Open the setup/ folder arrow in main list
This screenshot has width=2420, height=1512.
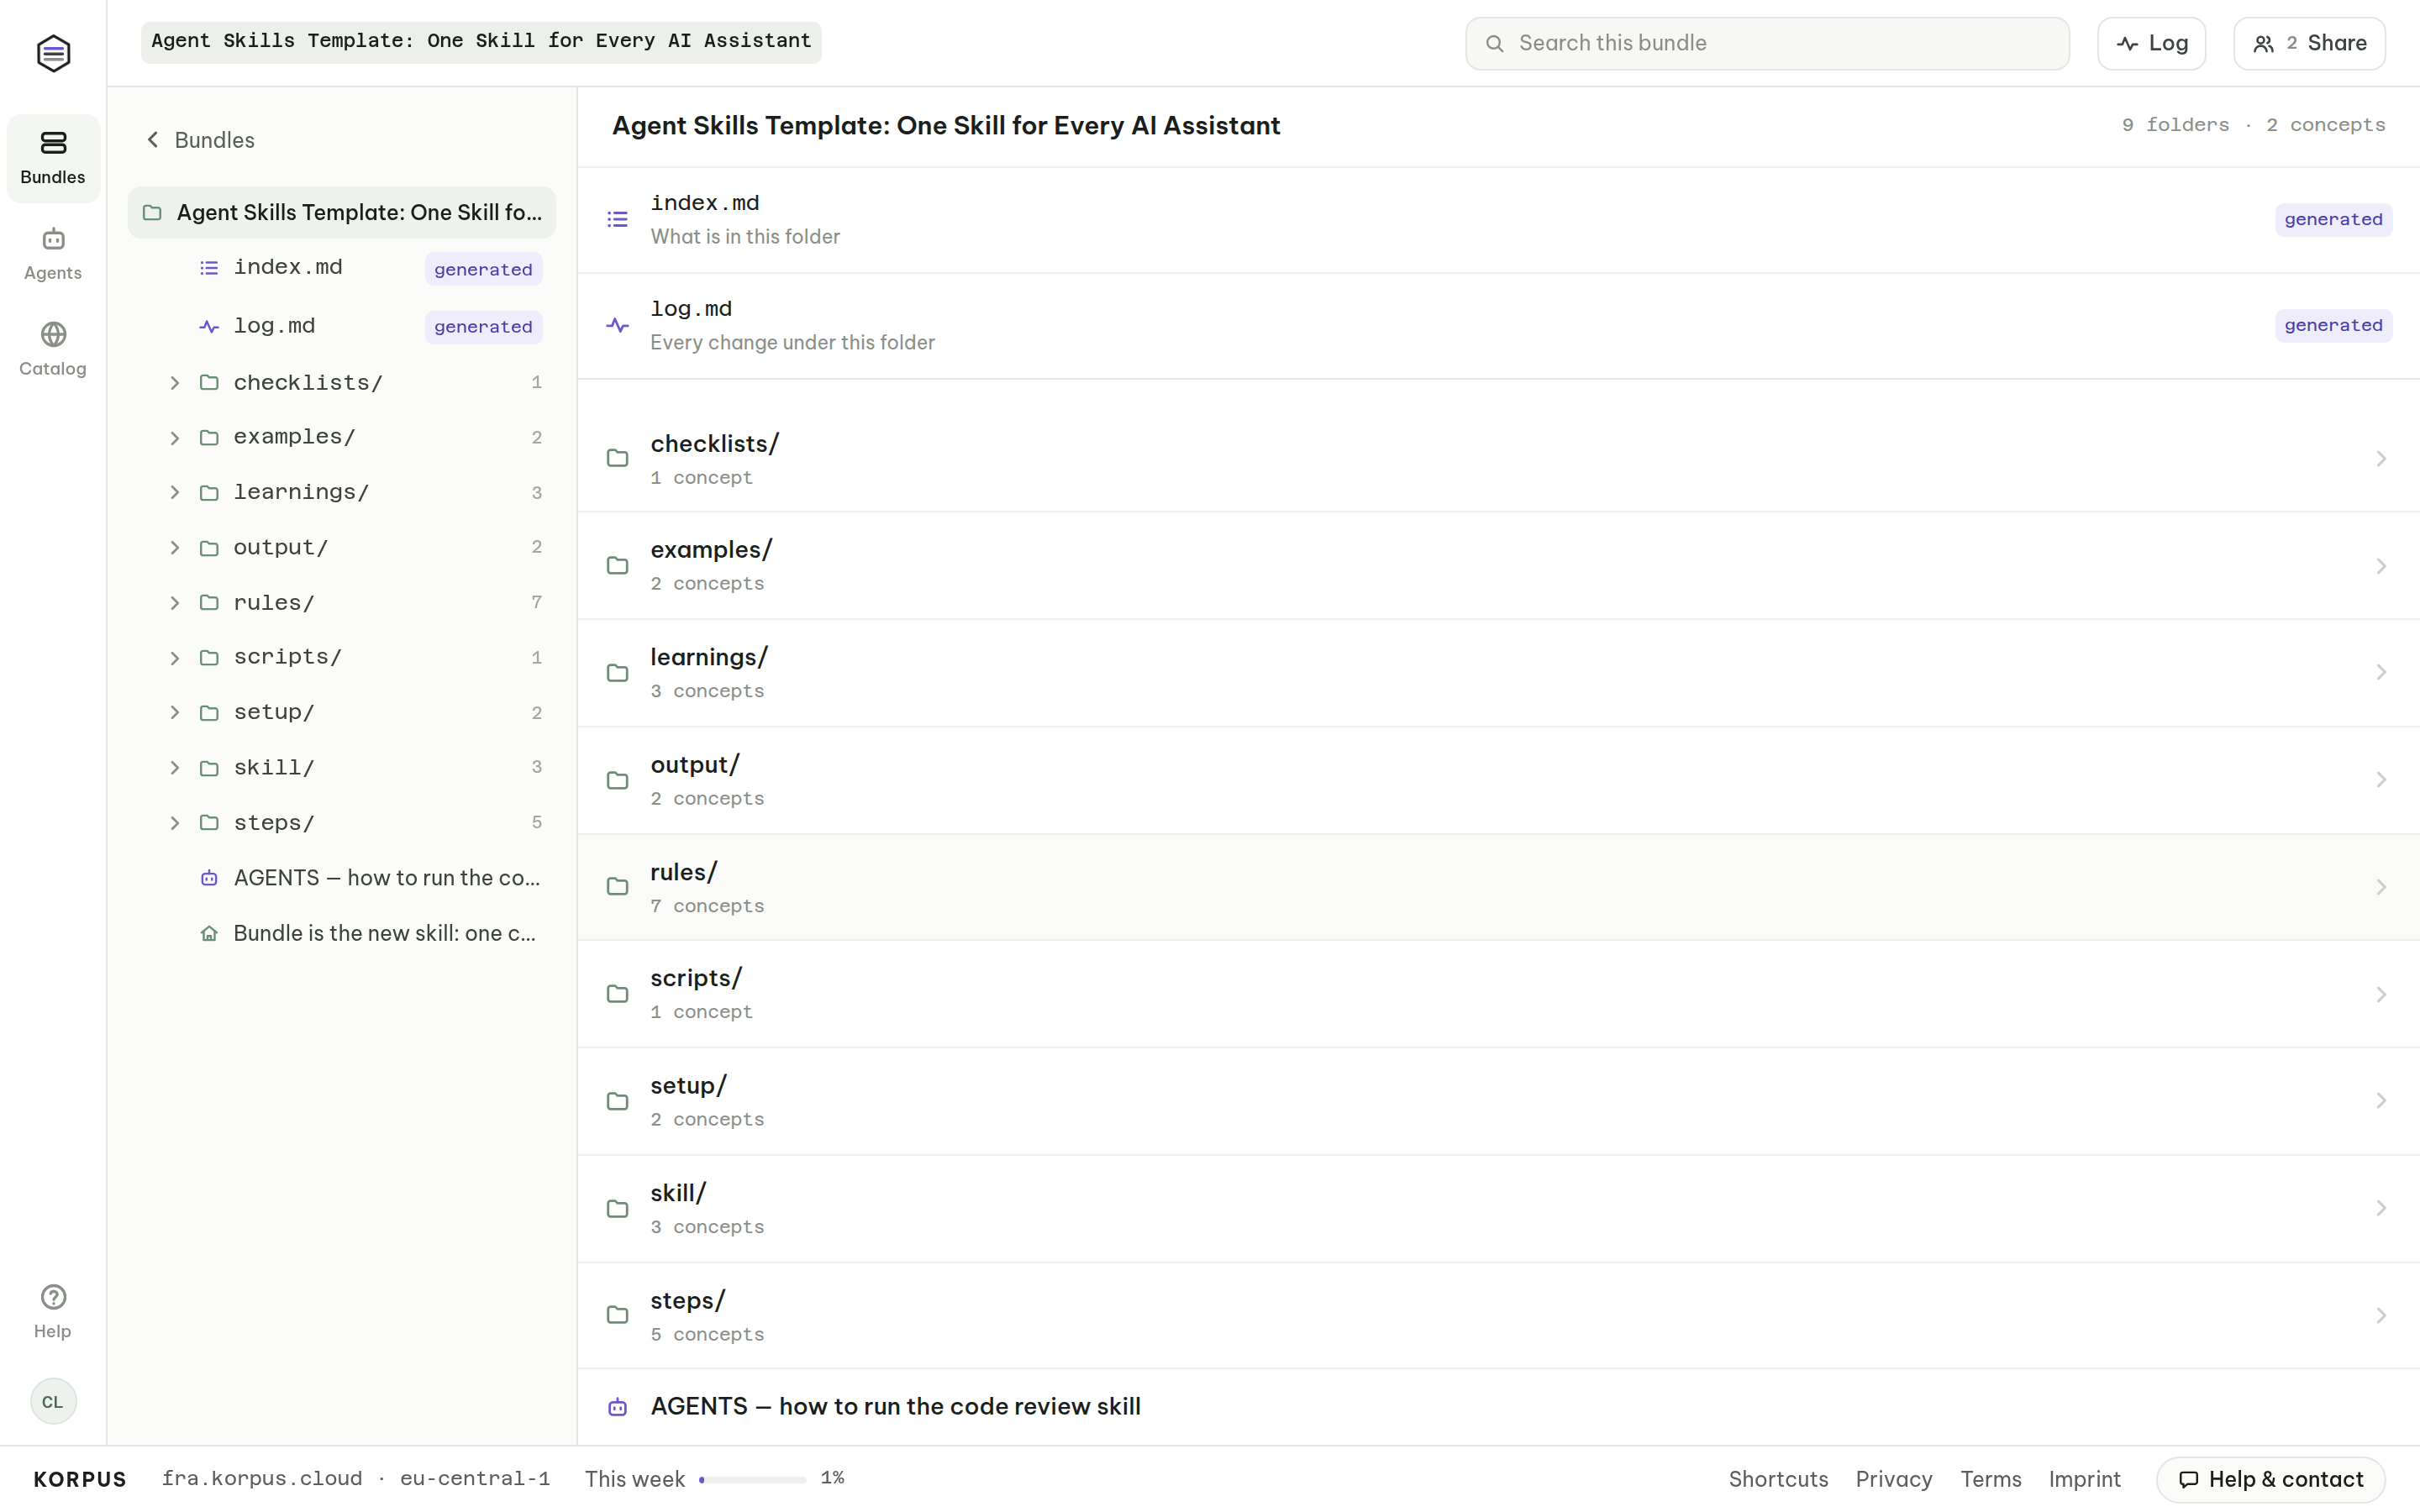[2380, 1101]
